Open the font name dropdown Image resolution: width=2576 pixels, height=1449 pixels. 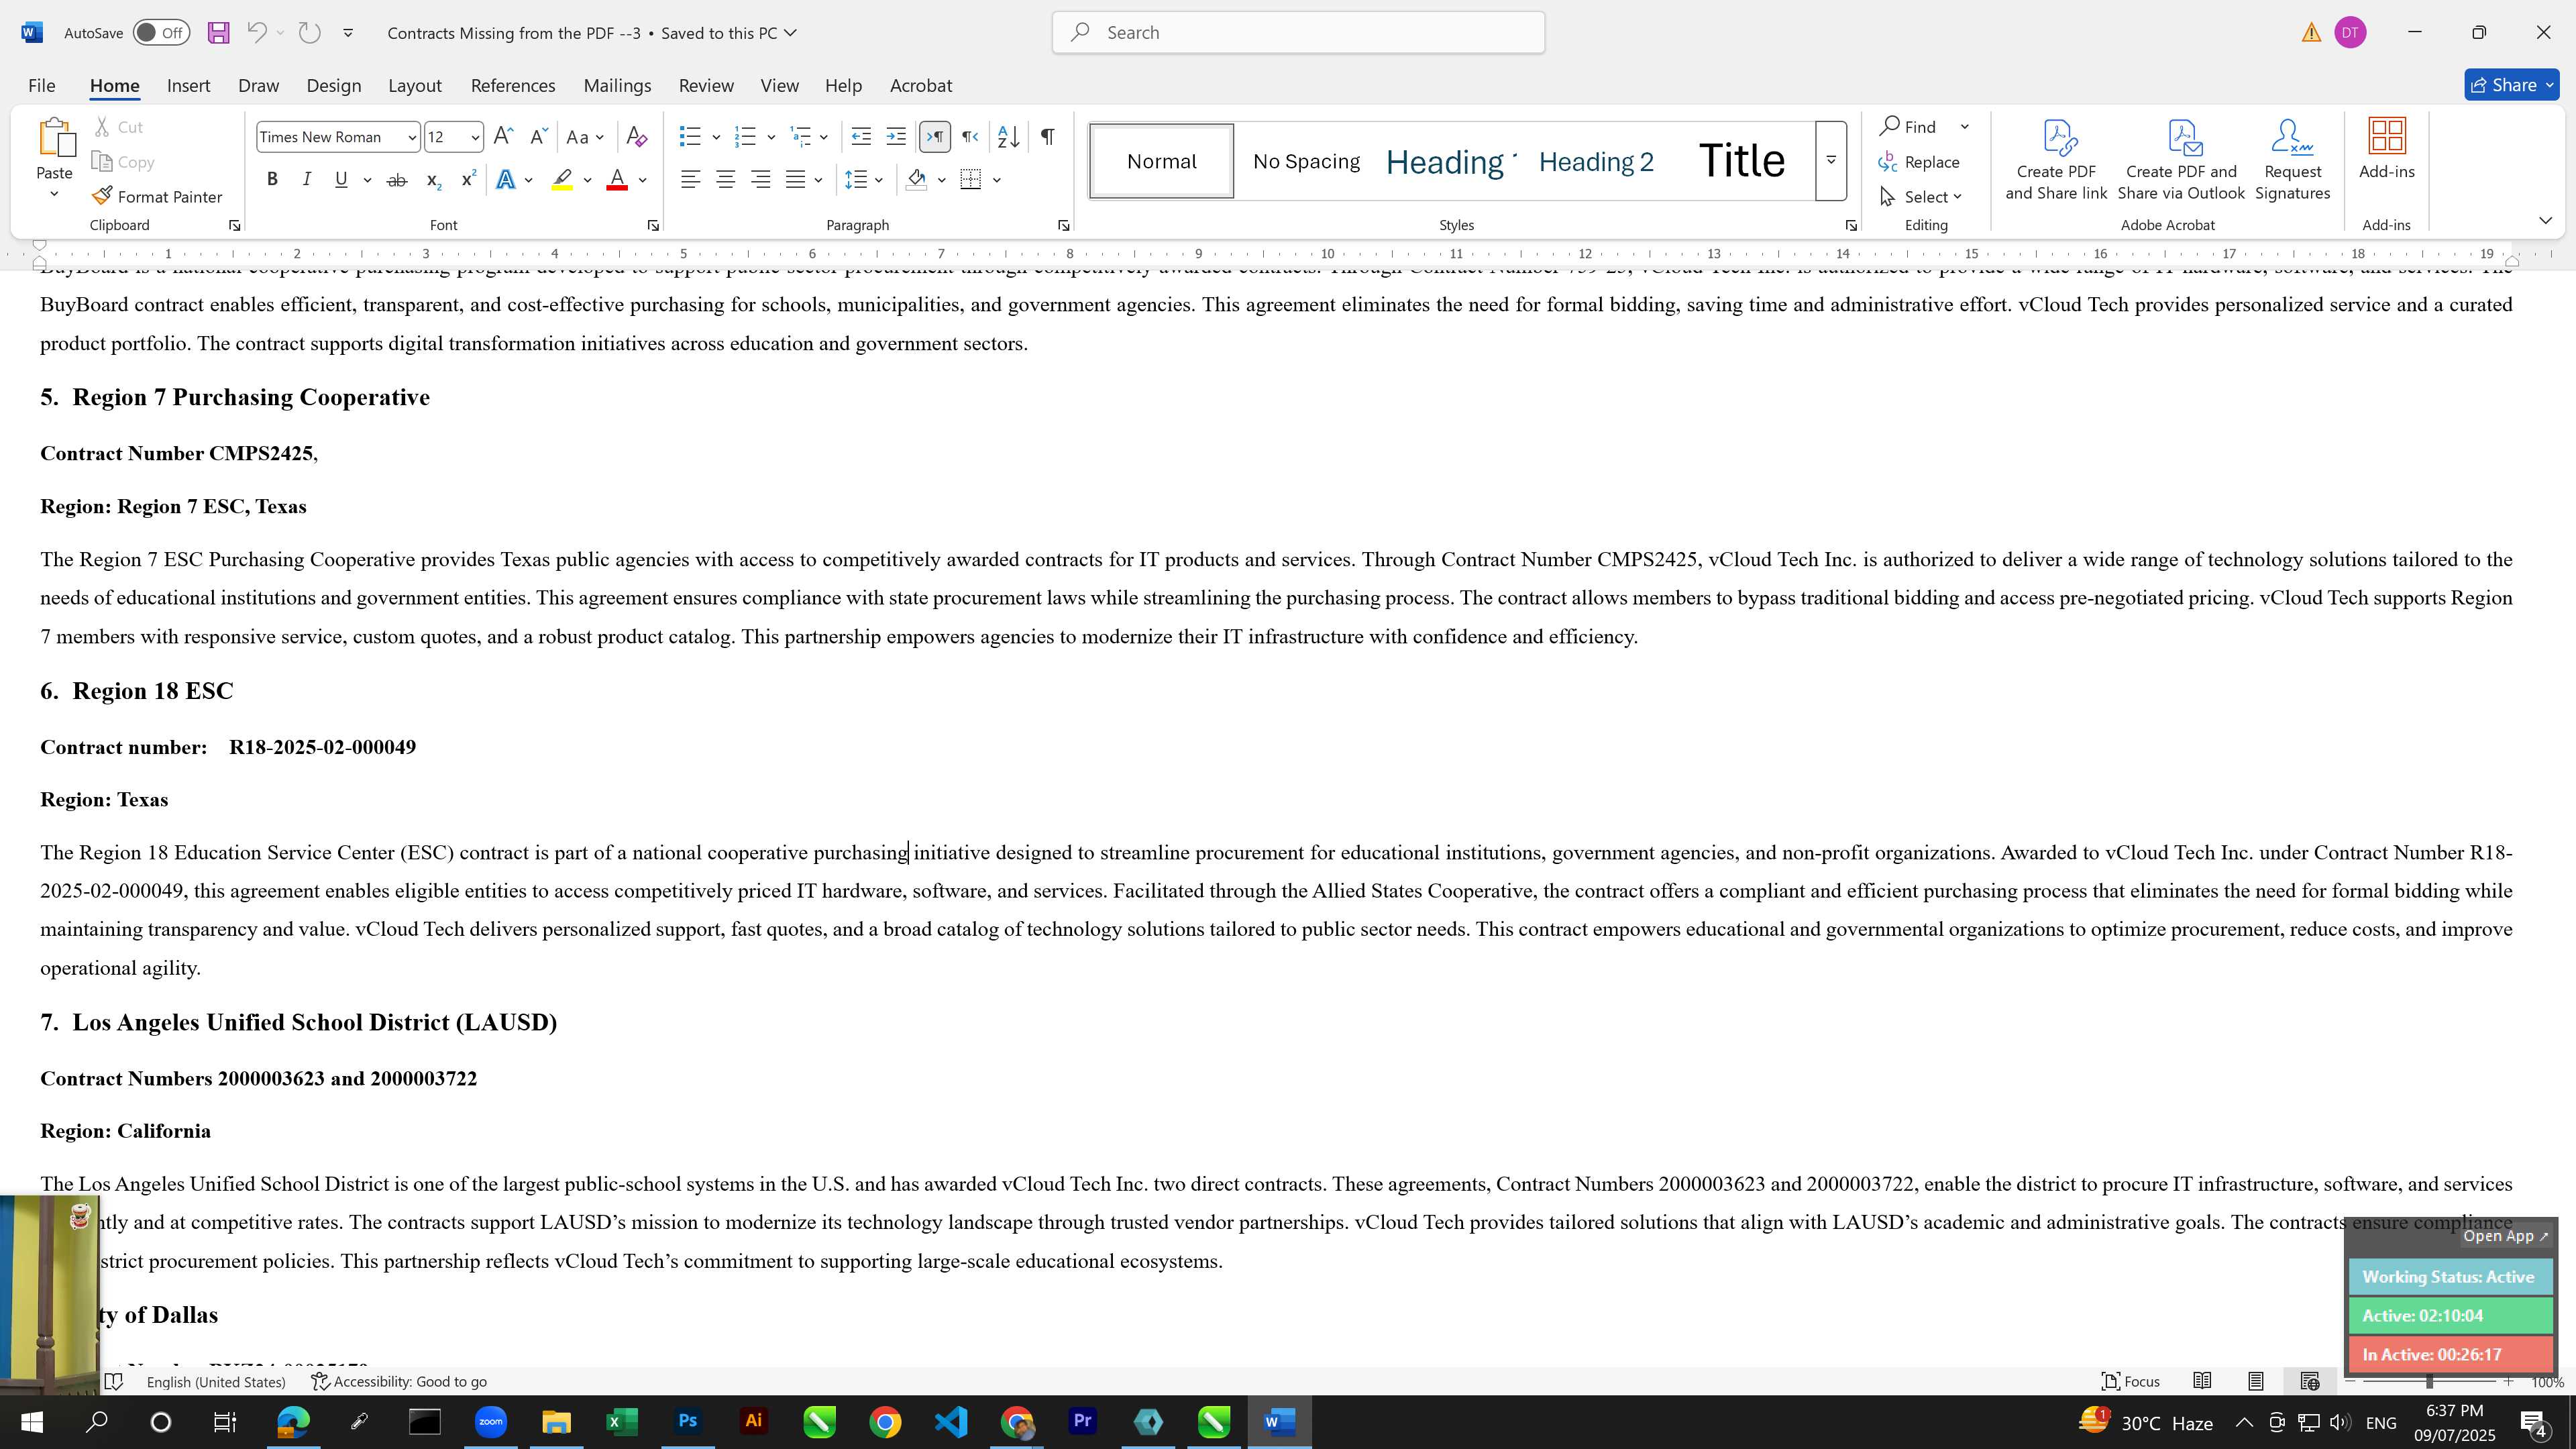pos(411,137)
